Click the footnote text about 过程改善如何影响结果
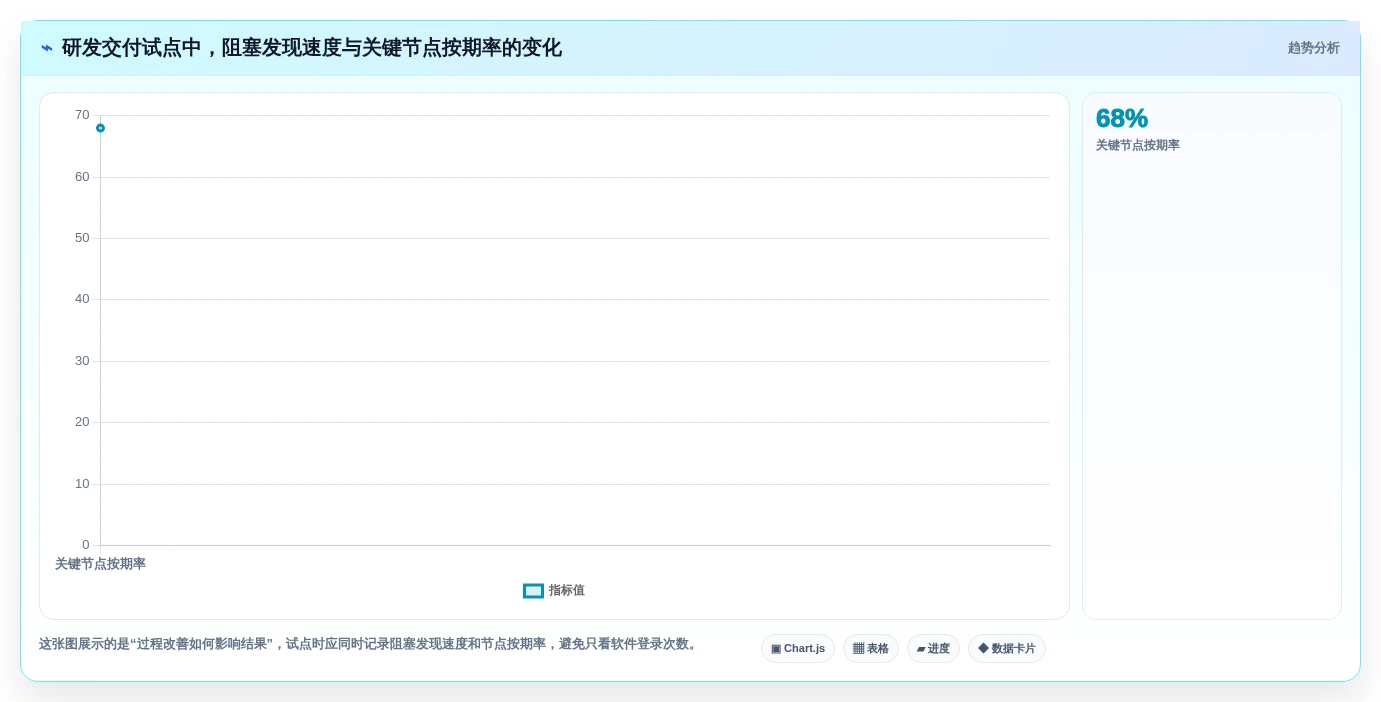Image resolution: width=1381 pixels, height=702 pixels. (x=369, y=644)
